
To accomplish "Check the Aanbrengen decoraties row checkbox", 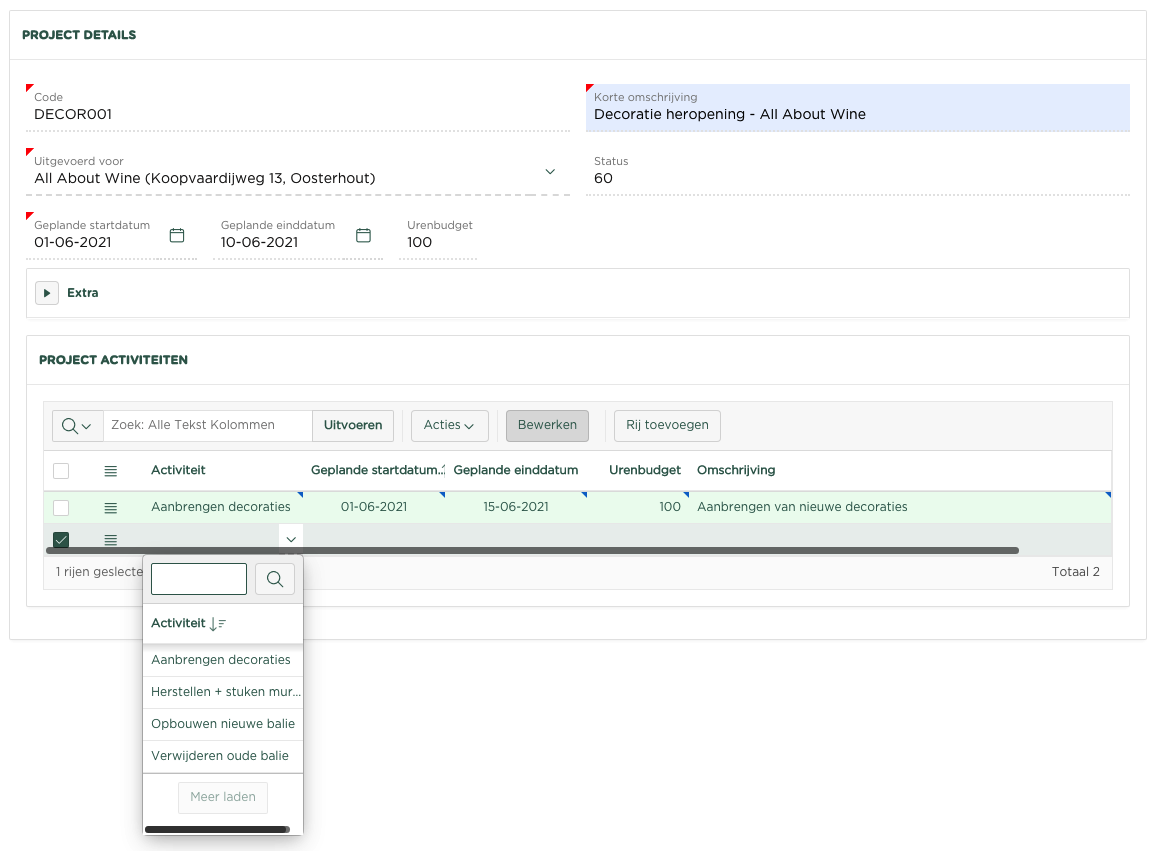I will pyautogui.click(x=61, y=508).
